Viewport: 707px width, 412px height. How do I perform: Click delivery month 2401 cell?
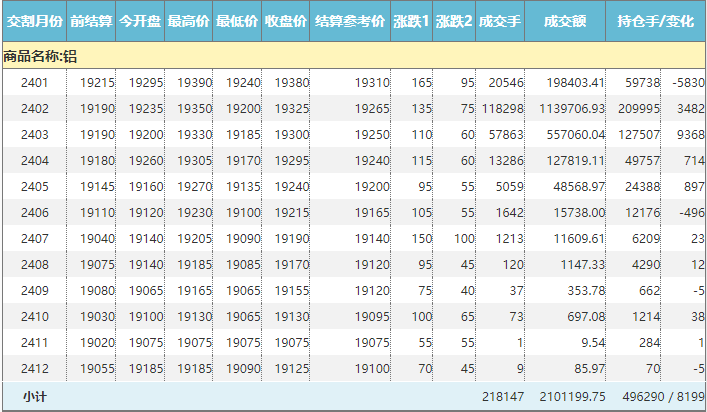[x=34, y=82]
